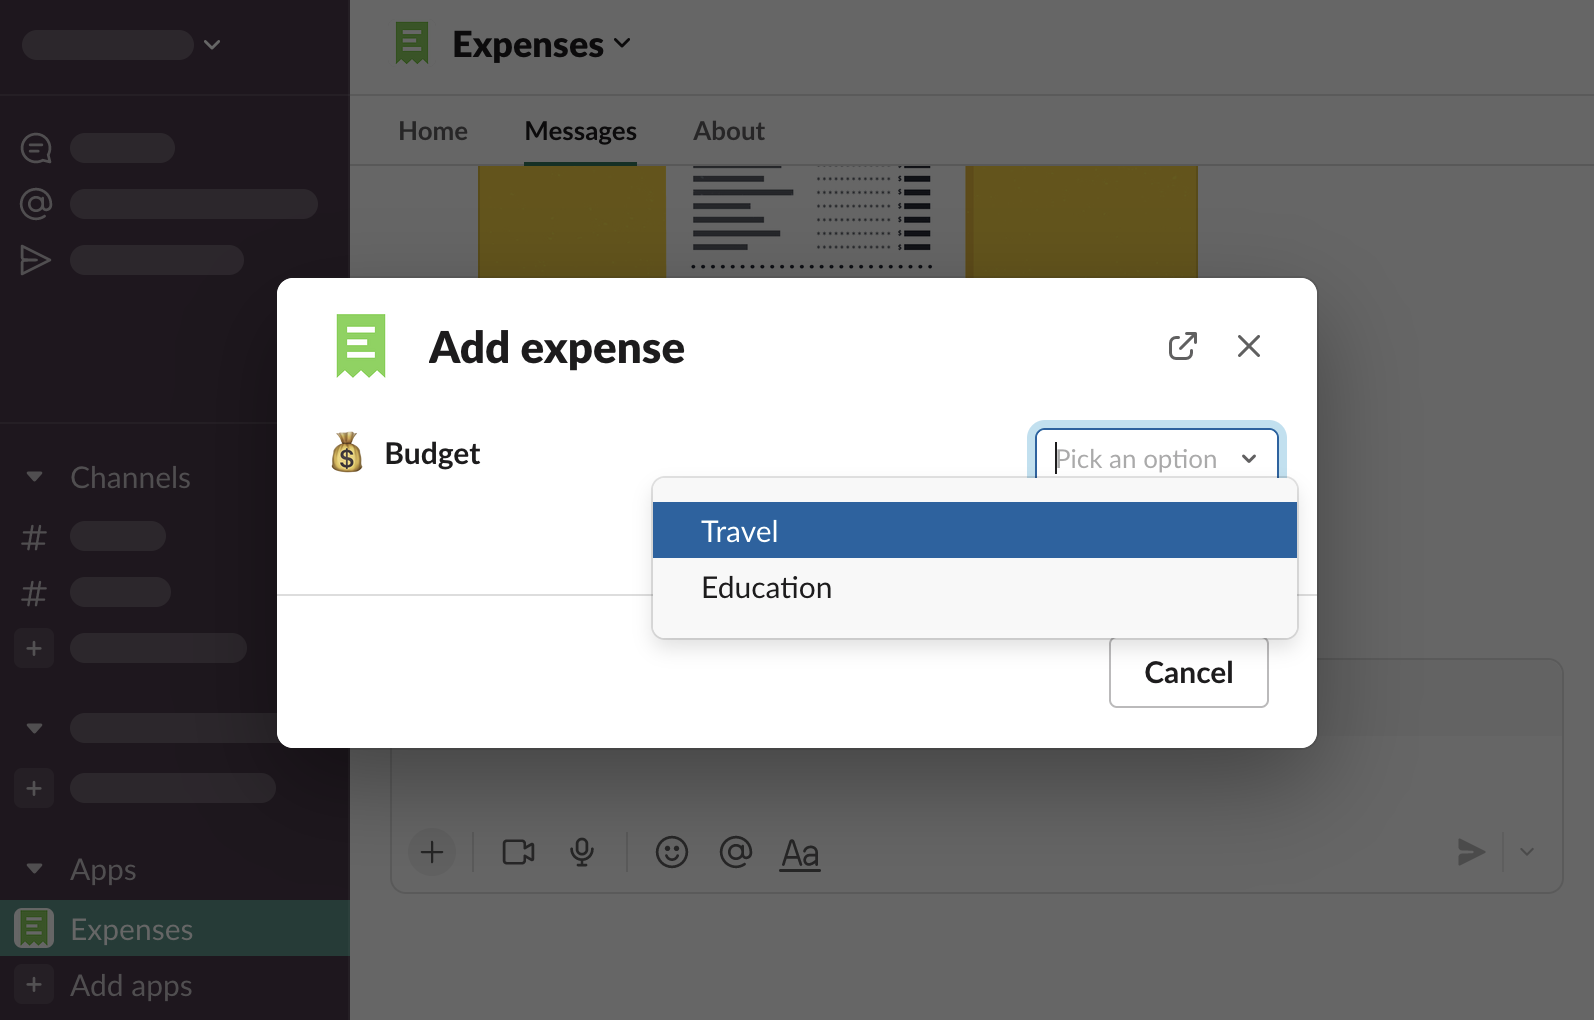Click the mention @ icon in composer

click(x=735, y=852)
